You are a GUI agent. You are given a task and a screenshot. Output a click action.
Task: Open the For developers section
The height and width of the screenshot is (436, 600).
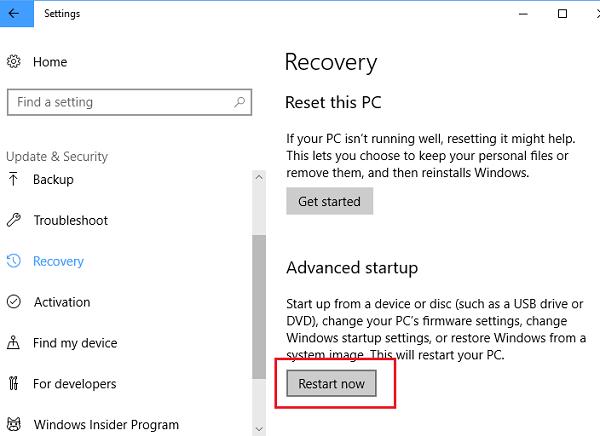pos(74,385)
